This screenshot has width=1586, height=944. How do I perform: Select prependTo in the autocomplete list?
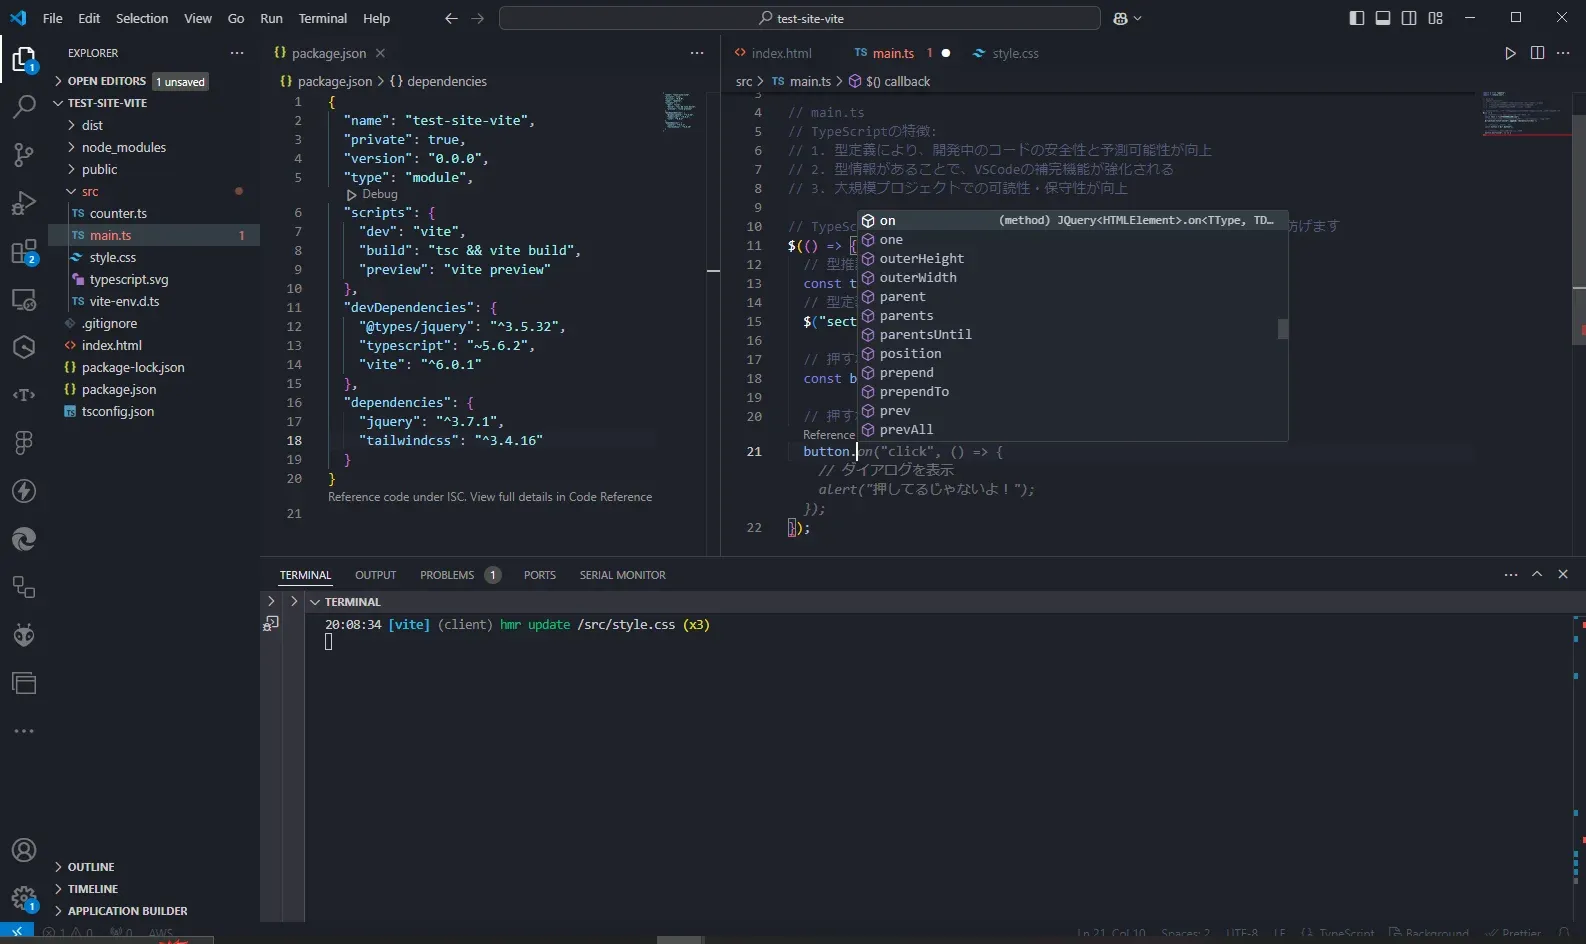[x=1072, y=392]
